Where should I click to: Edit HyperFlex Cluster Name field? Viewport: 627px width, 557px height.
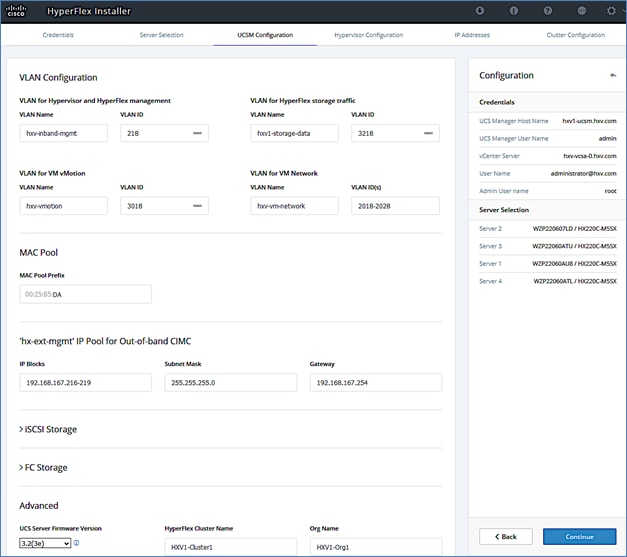pos(231,547)
